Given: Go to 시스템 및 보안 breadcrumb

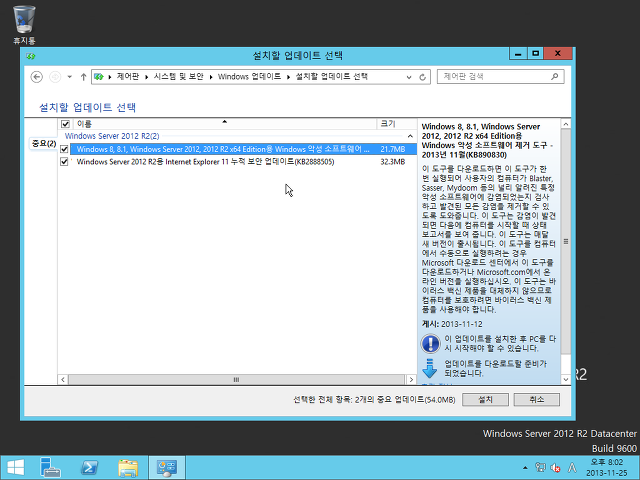Looking at the screenshot, I should tap(178, 76).
